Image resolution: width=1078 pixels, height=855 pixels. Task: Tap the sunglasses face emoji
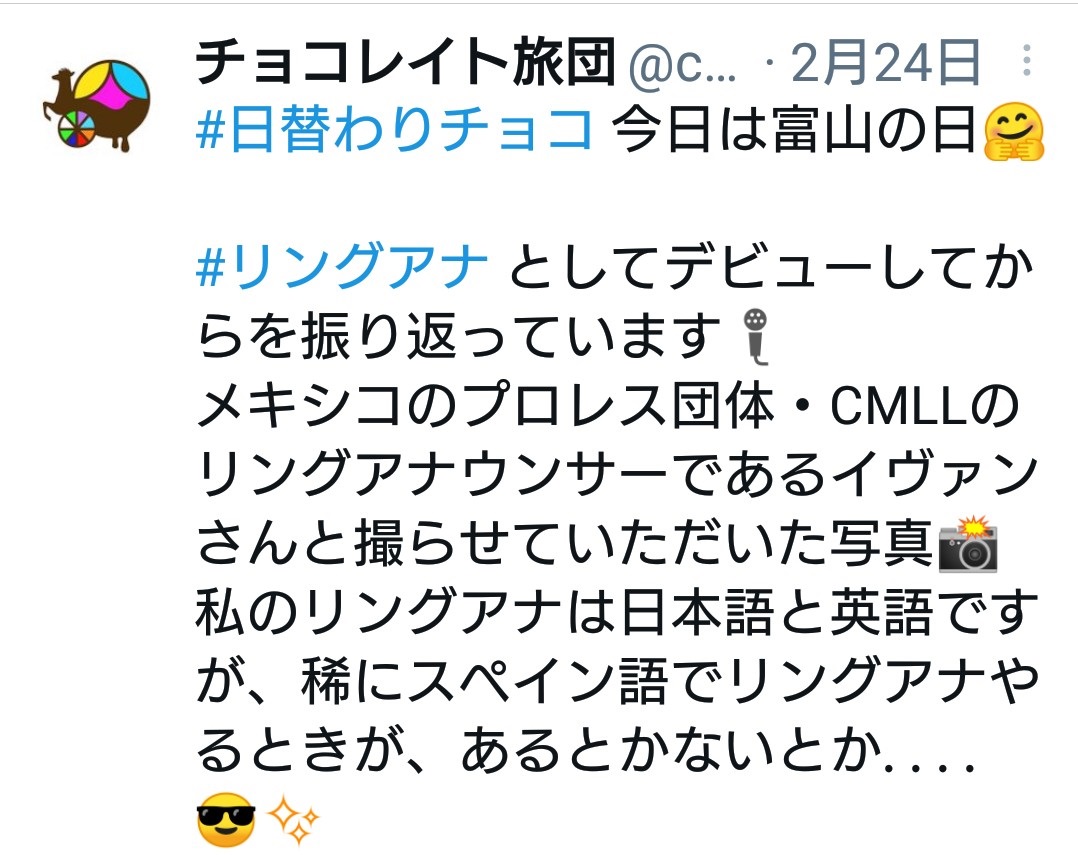tap(226, 819)
